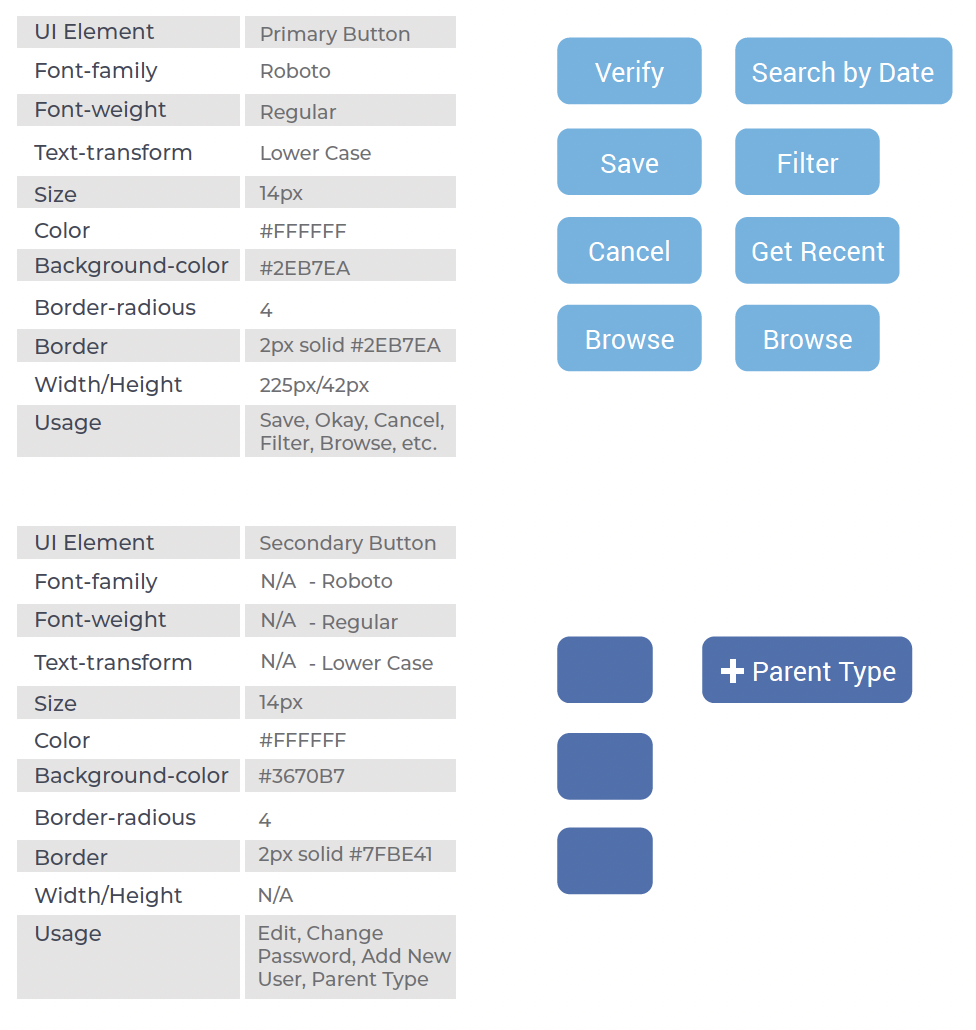976x1030 pixels.
Task: Open the Filter button
Action: coord(807,163)
